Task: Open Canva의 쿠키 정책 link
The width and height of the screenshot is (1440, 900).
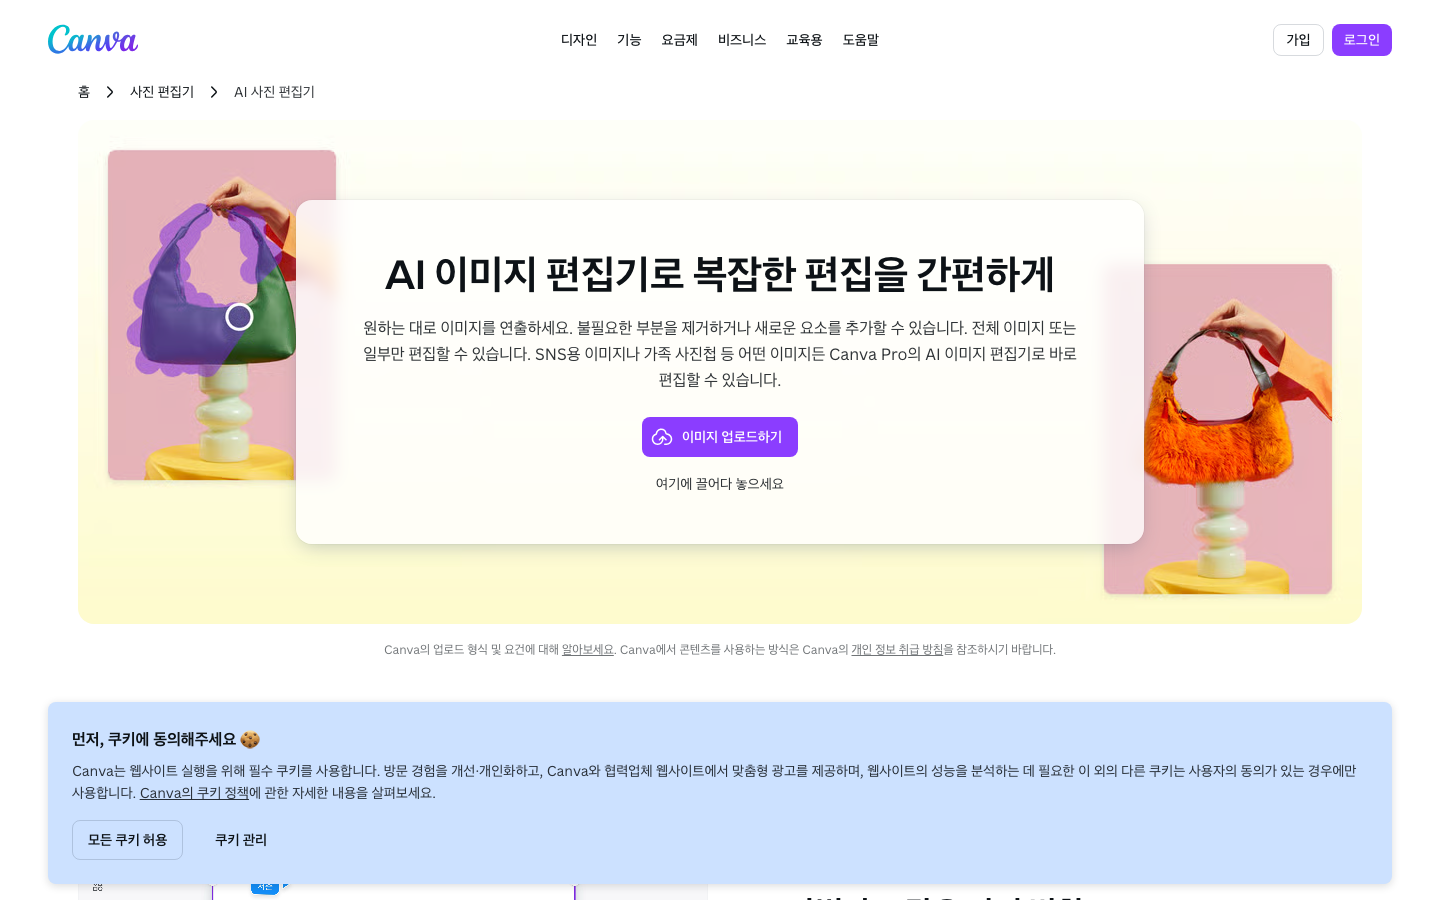Action: 194,793
